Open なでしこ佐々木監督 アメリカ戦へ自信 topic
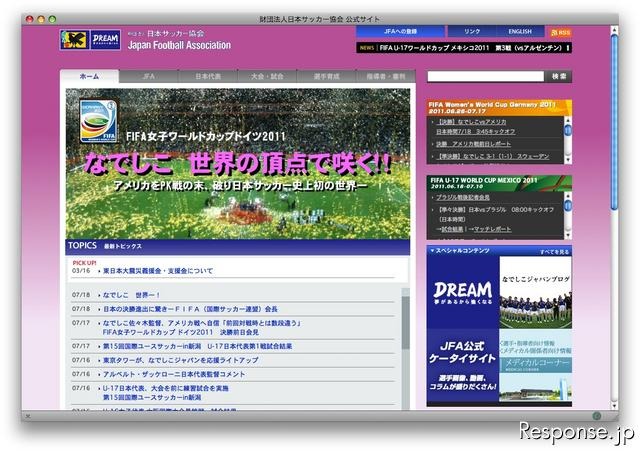The width and height of the screenshot is (640, 451). (202, 327)
